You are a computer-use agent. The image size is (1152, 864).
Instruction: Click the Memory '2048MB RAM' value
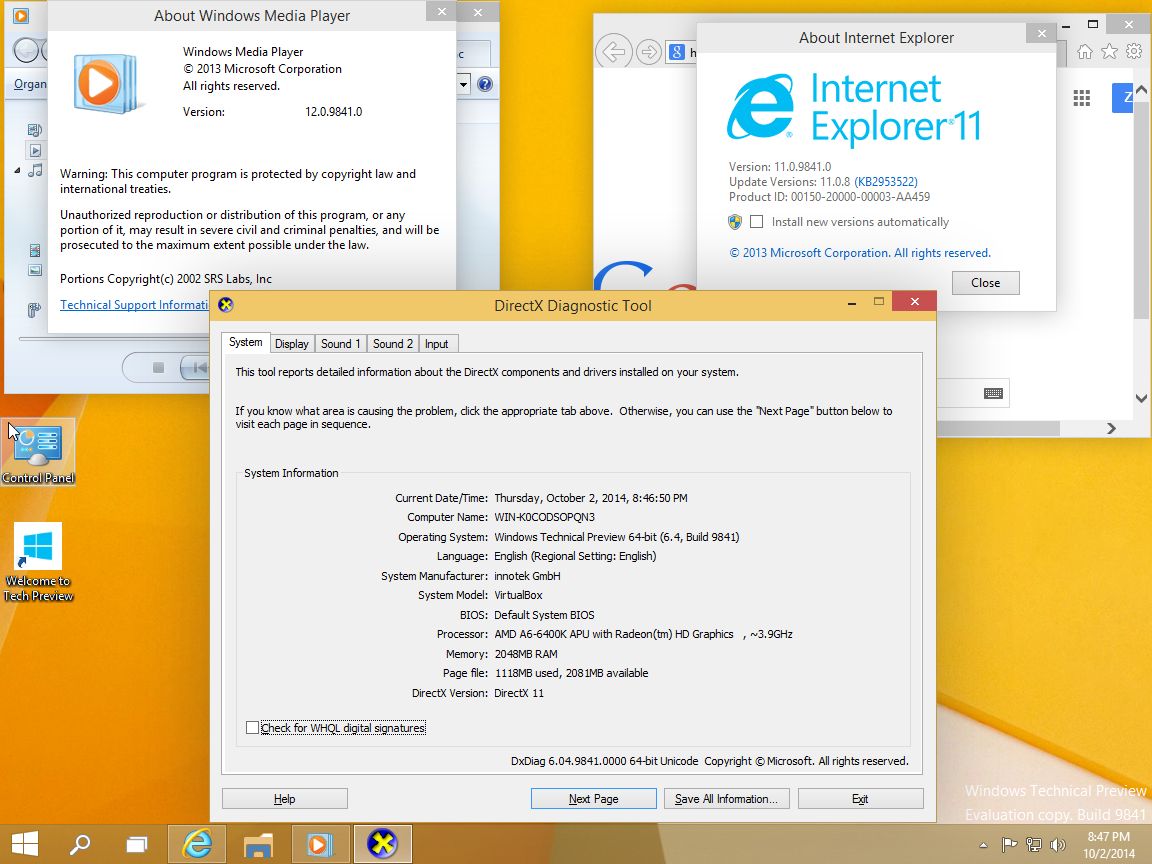pyautogui.click(x=526, y=654)
